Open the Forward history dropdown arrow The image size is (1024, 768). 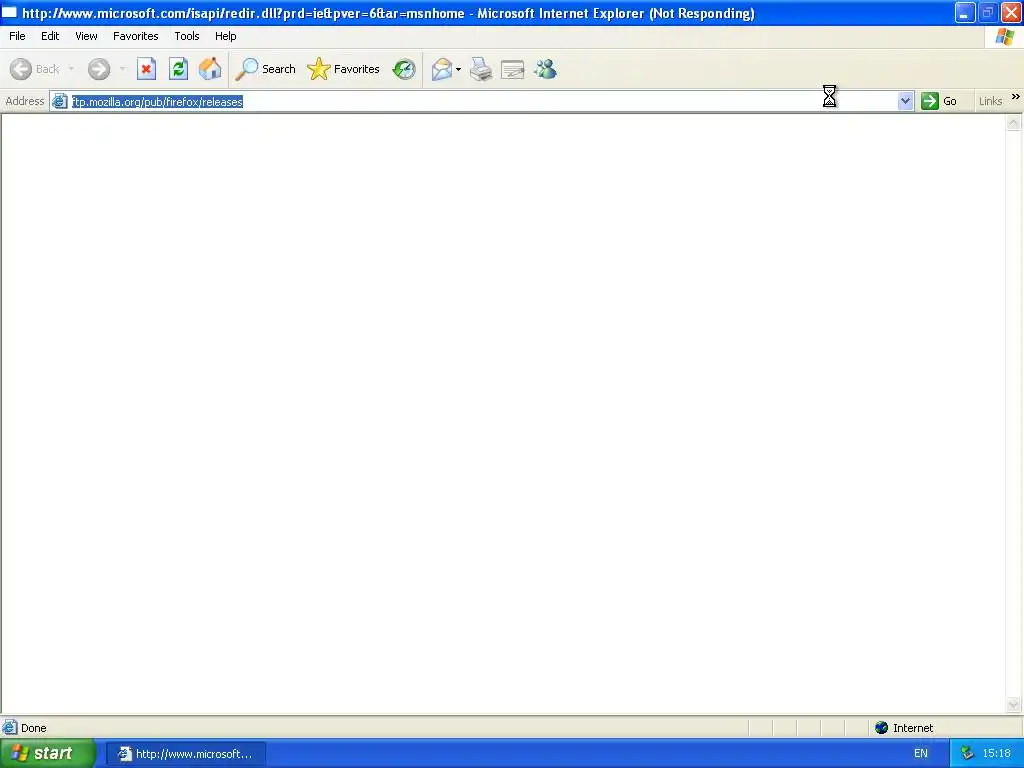tap(122, 69)
